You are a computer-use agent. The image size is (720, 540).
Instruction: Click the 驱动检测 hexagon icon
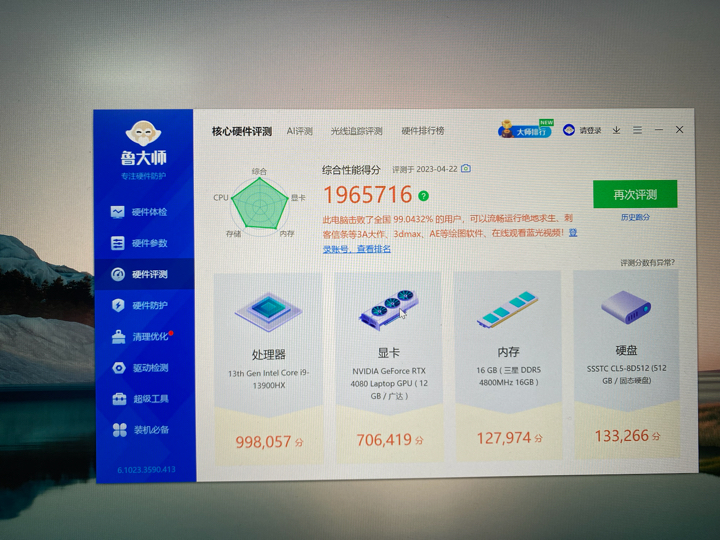pos(119,368)
